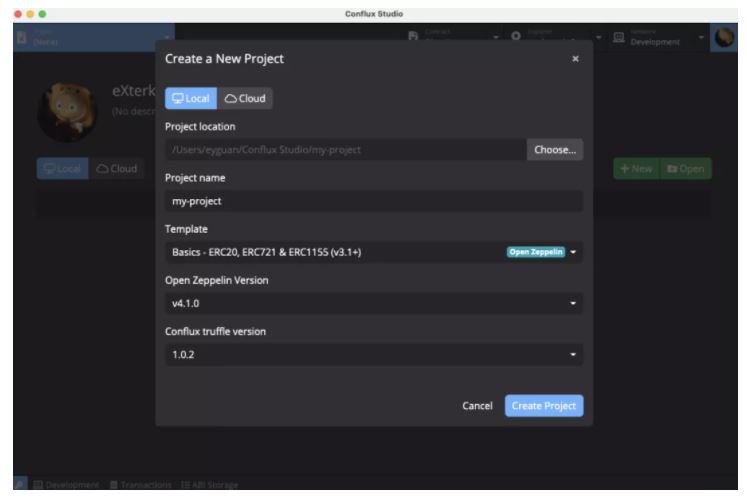747x499 pixels.
Task: Expand the Template dropdown arrow
Action: 573,252
